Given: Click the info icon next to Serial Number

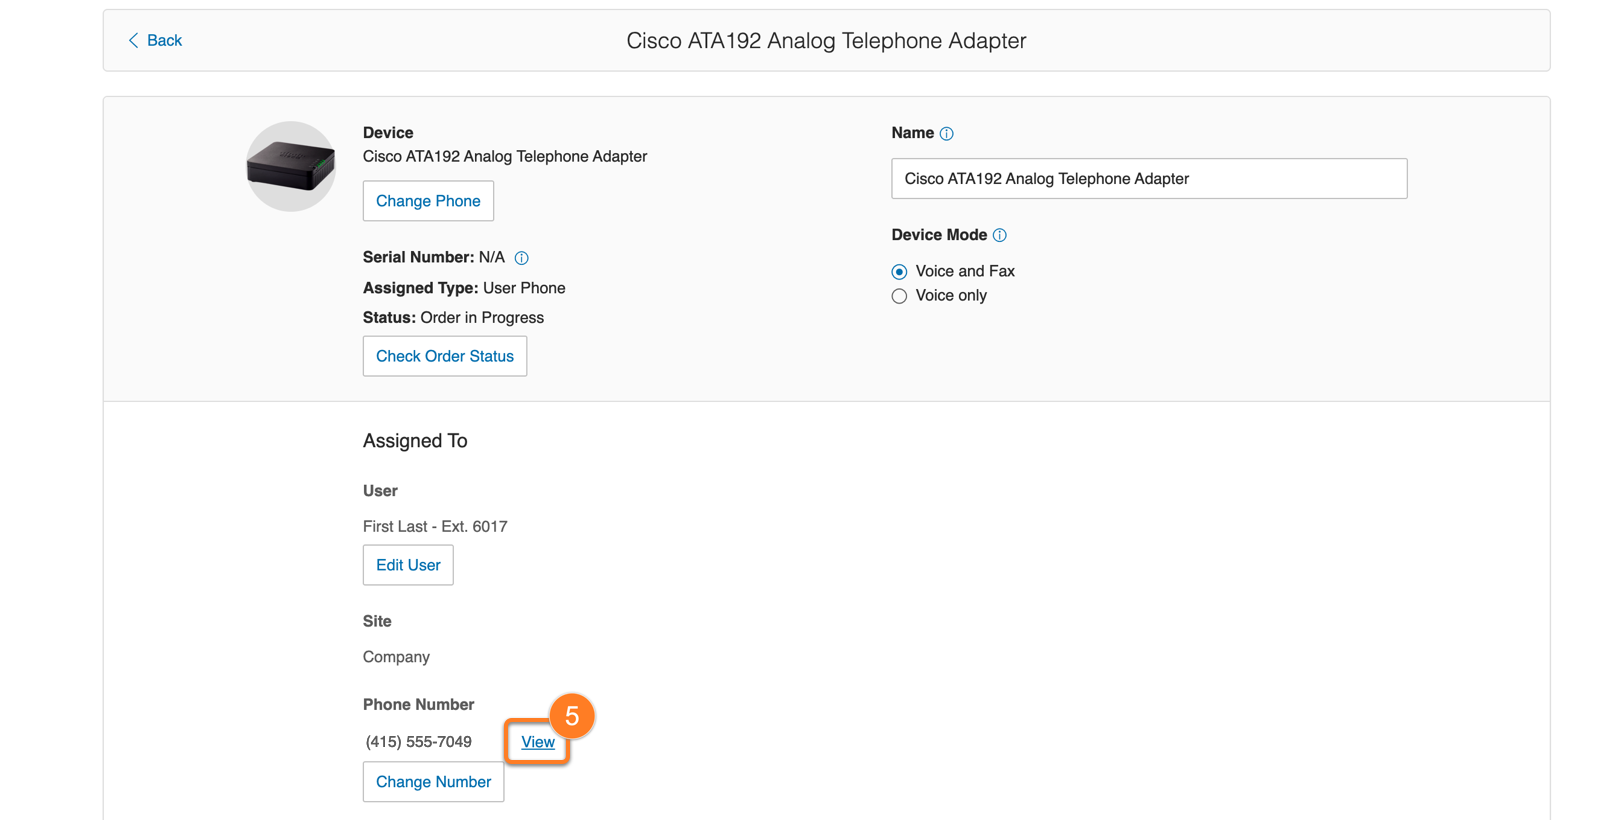Looking at the screenshot, I should [521, 258].
